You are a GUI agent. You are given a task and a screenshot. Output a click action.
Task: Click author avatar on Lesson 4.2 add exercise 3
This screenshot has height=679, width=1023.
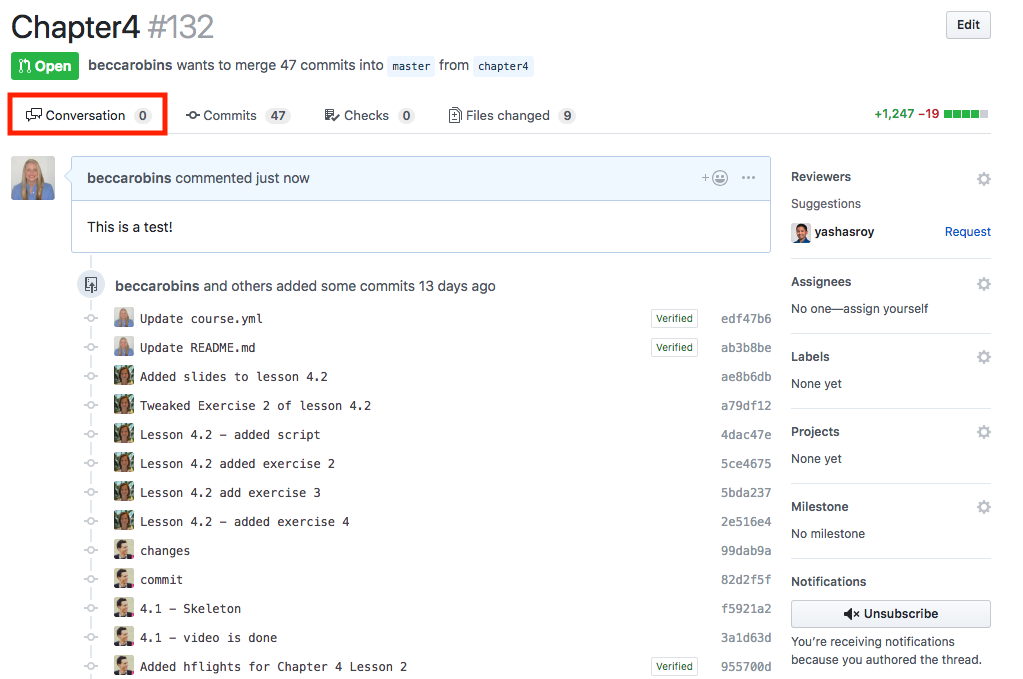[124, 492]
